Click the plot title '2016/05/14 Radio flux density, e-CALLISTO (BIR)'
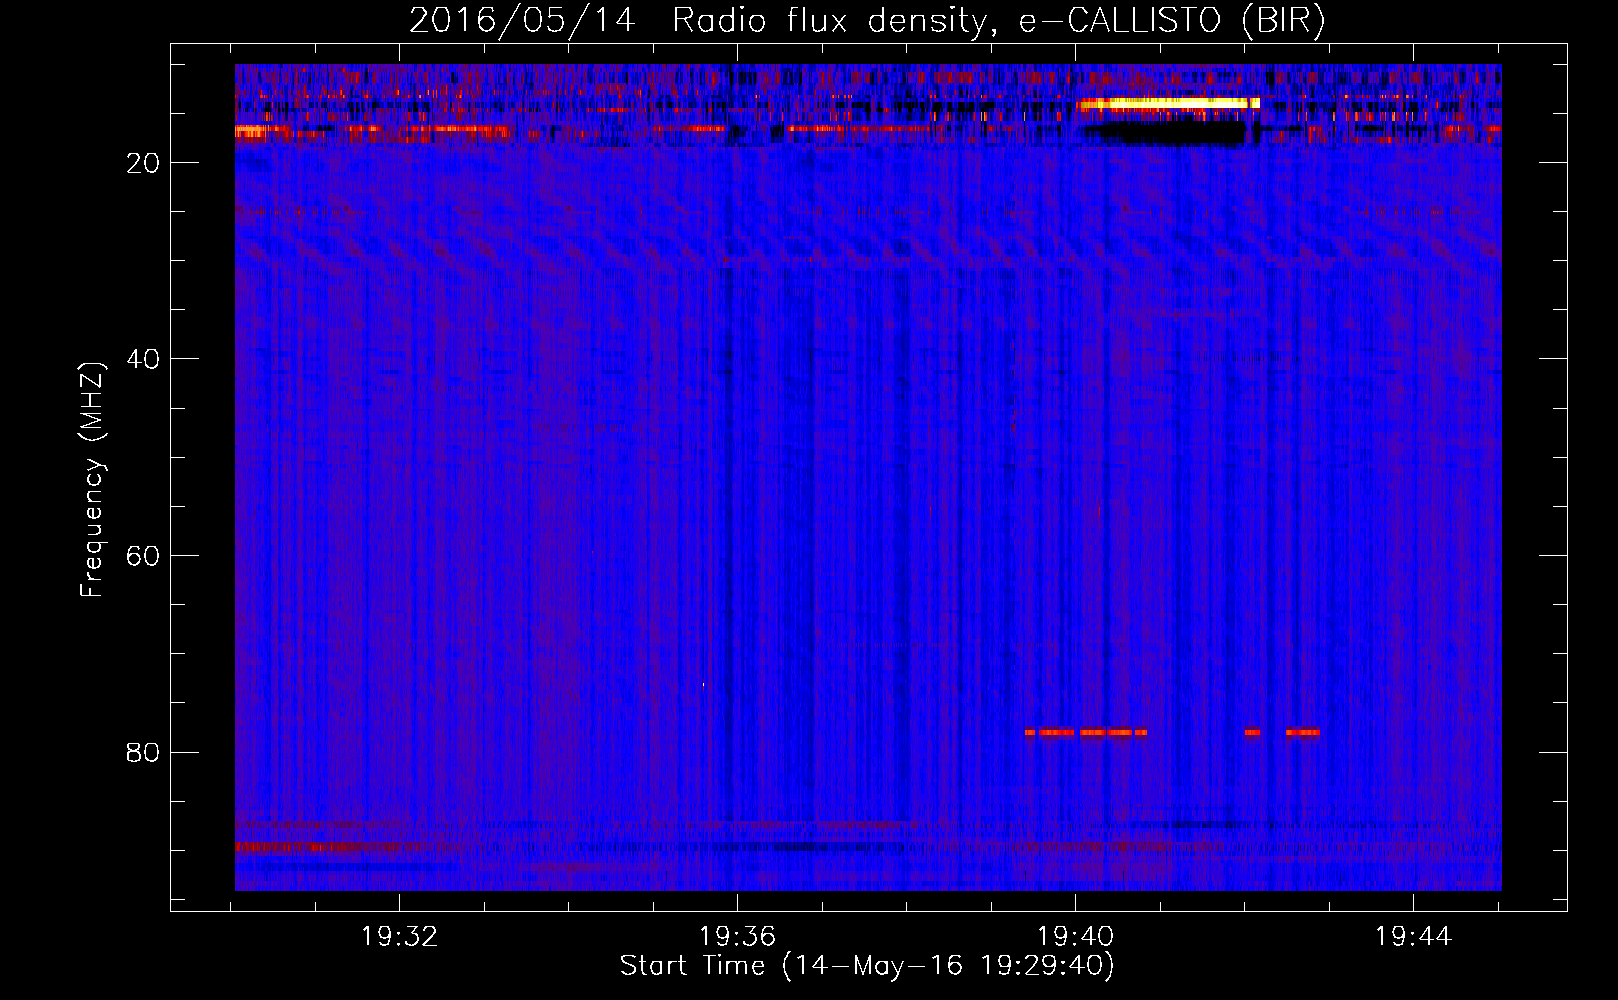The image size is (1618, 1000). tap(867, 20)
